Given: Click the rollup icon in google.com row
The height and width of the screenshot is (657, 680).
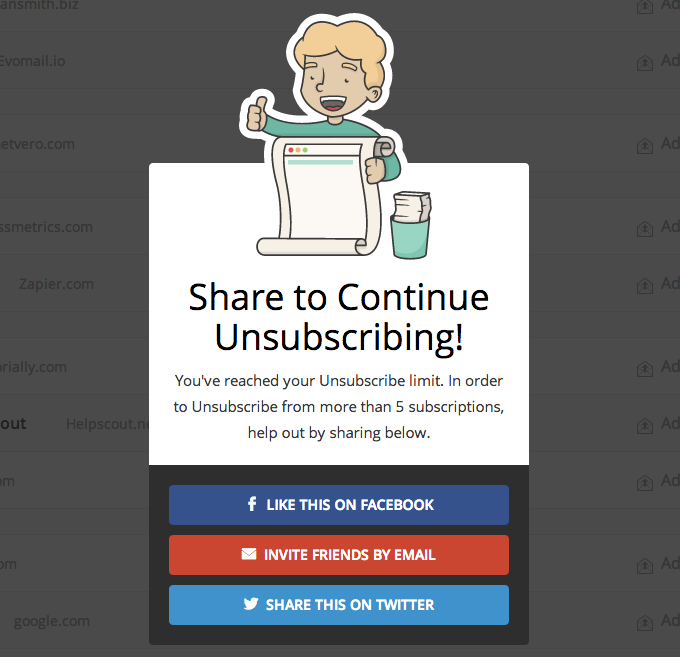Looking at the screenshot, I should 645,623.
